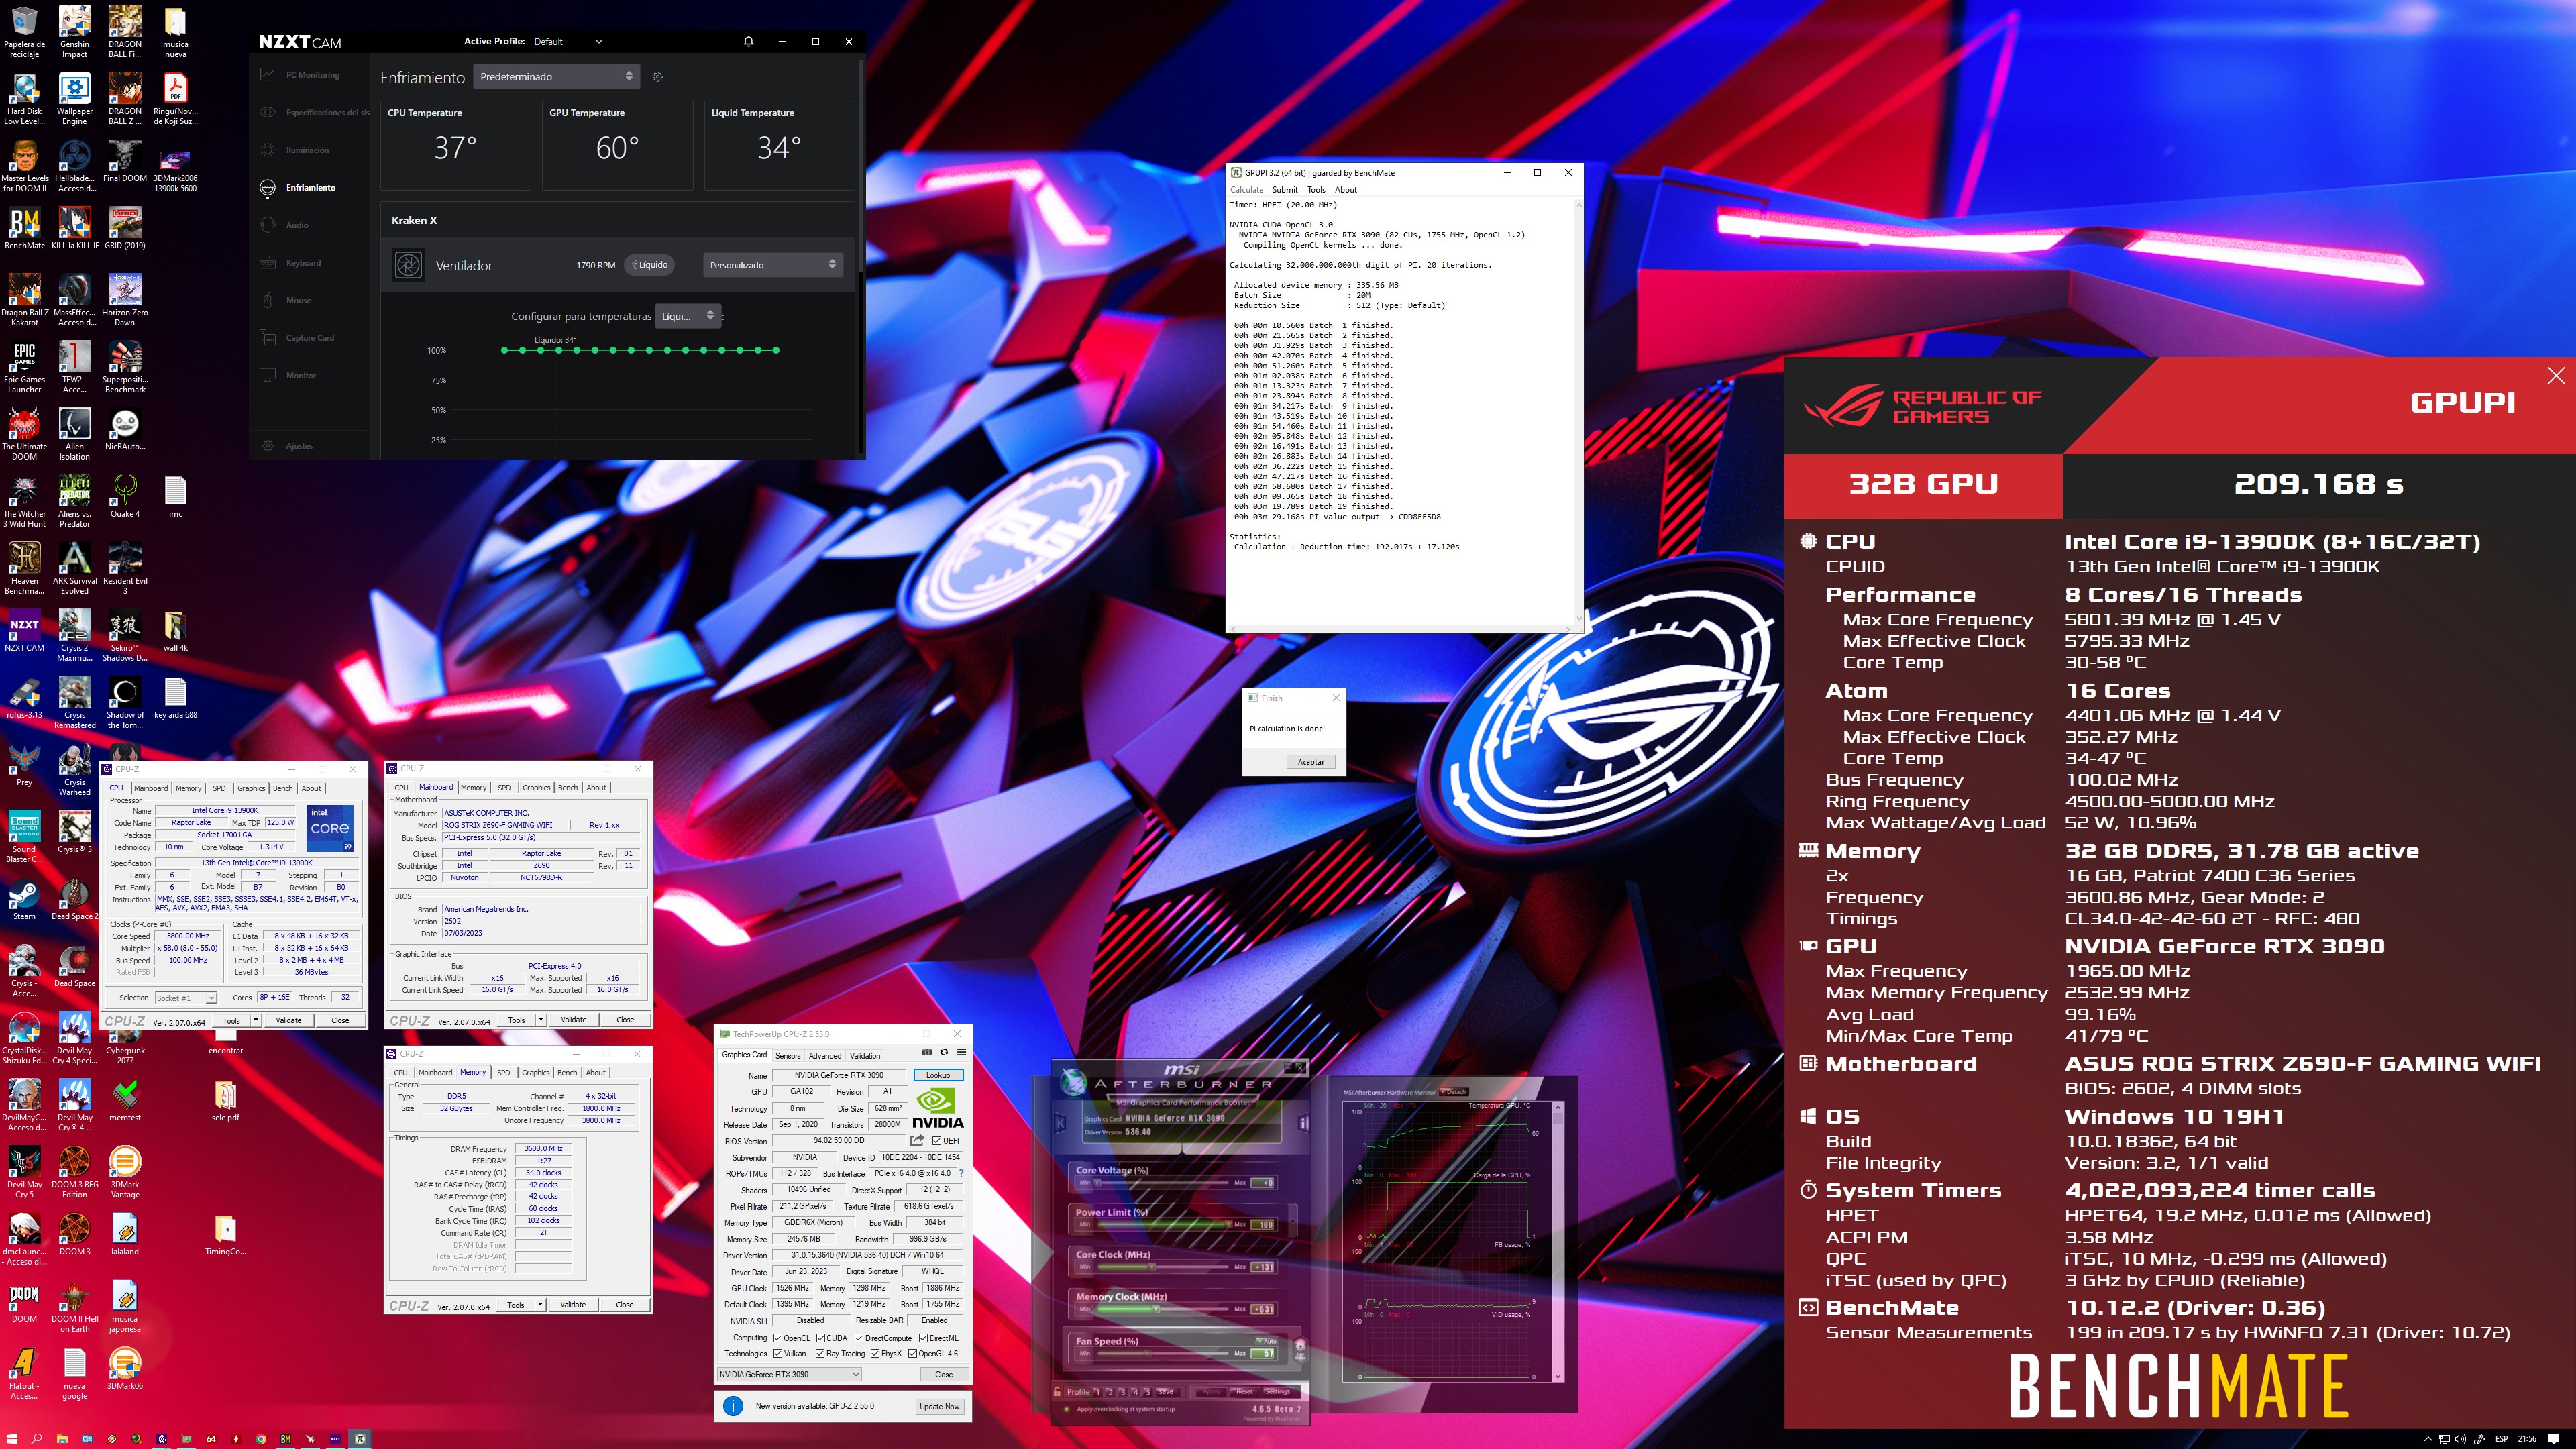Click Windows Start button
The image size is (2576, 1449).
point(12,1439)
